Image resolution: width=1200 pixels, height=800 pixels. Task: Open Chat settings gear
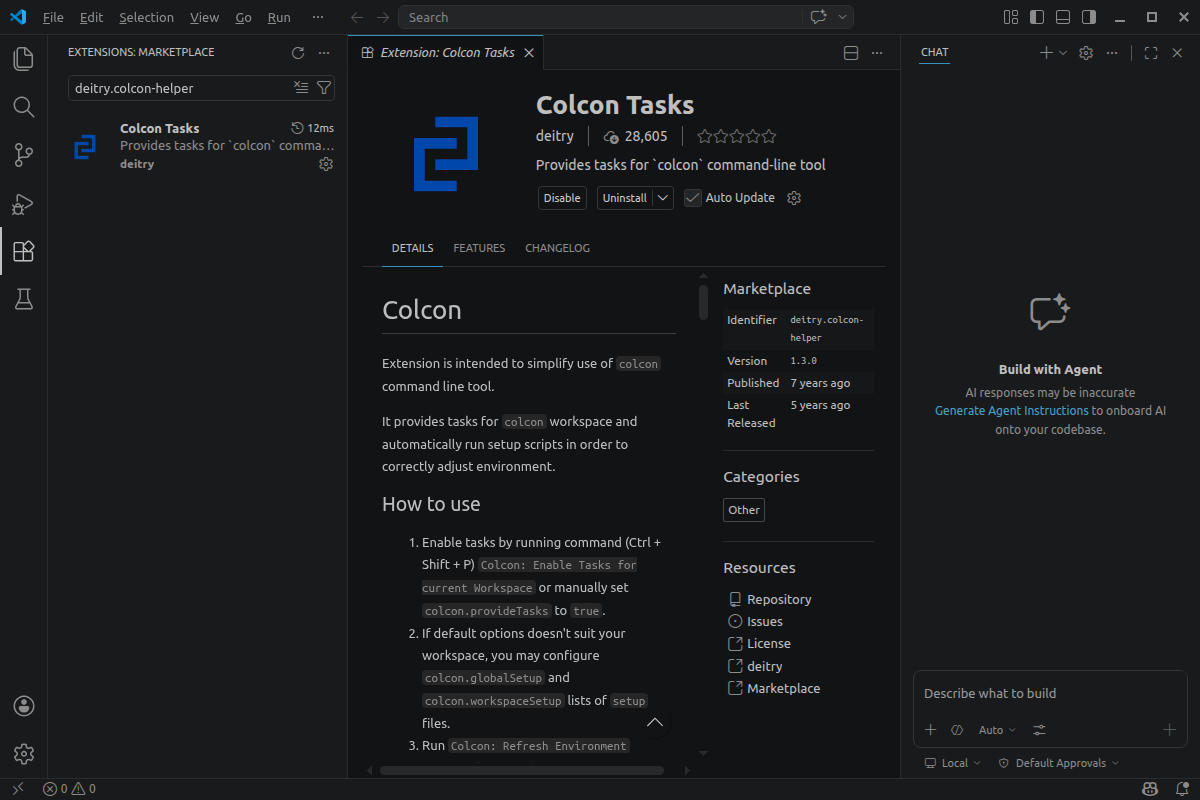(1086, 53)
